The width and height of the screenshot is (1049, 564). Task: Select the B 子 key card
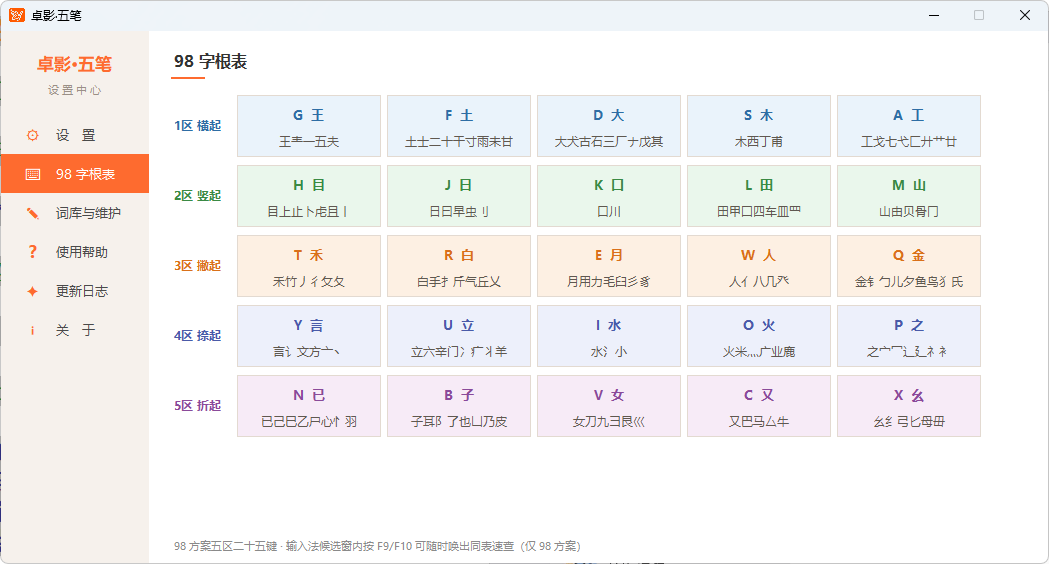(459, 406)
